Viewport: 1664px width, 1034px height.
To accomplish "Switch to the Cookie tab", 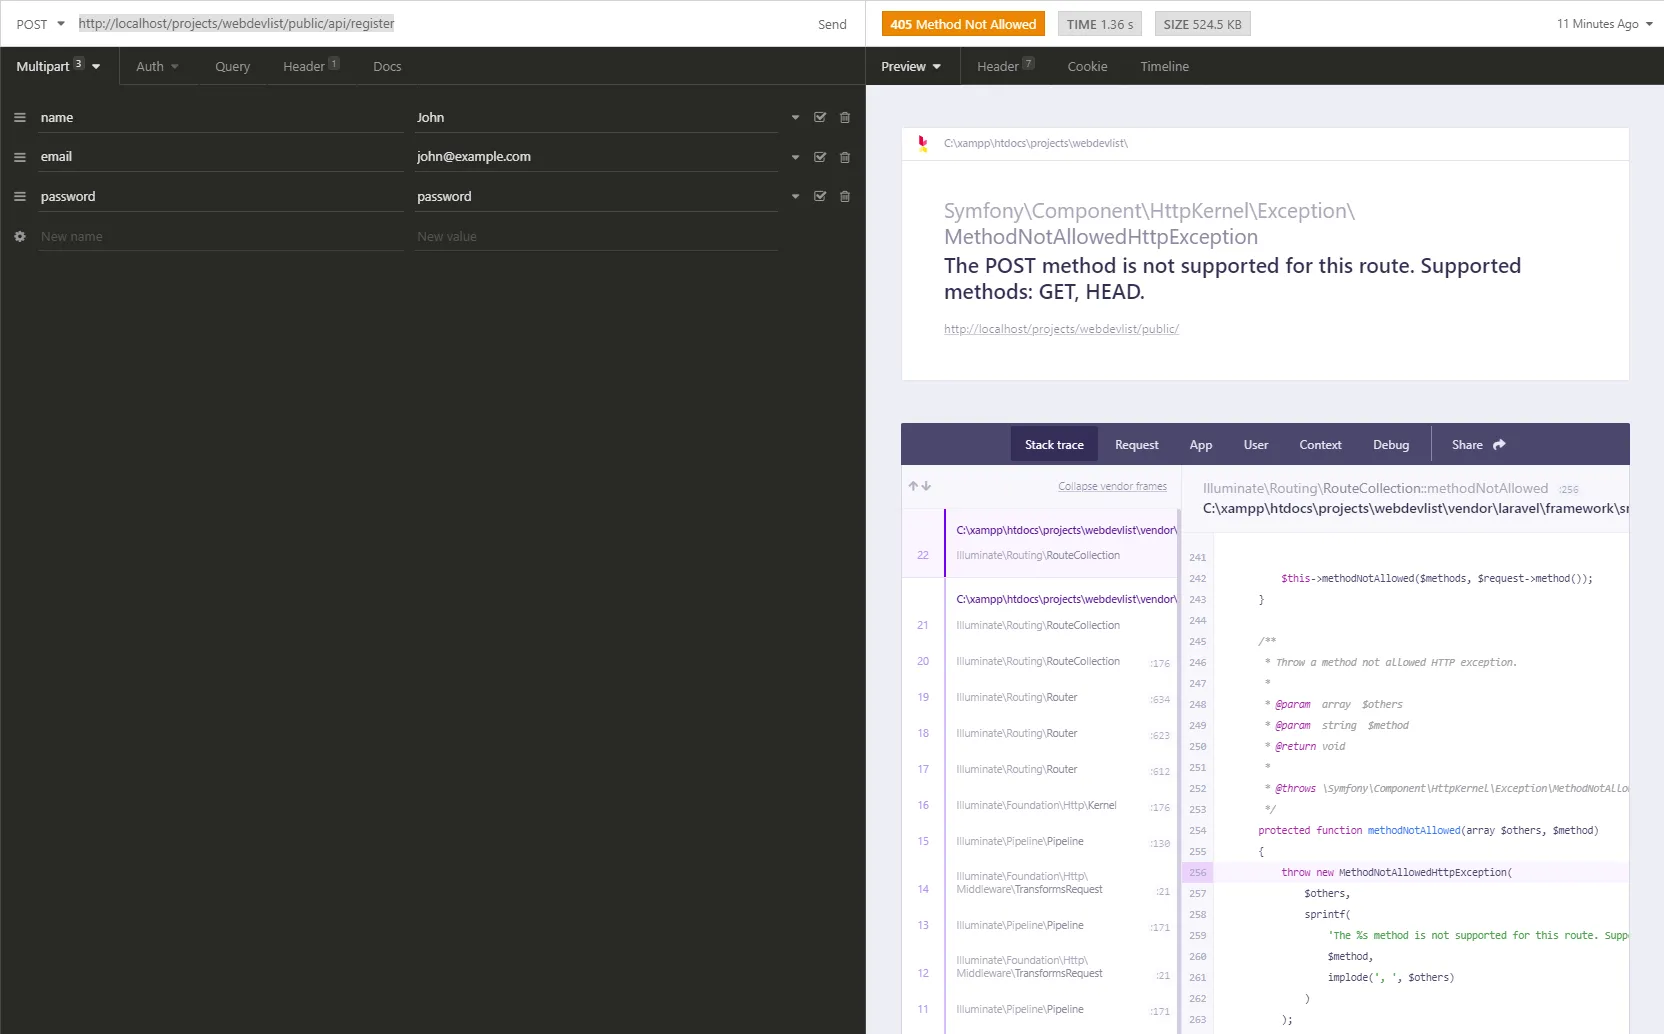I will point(1087,67).
